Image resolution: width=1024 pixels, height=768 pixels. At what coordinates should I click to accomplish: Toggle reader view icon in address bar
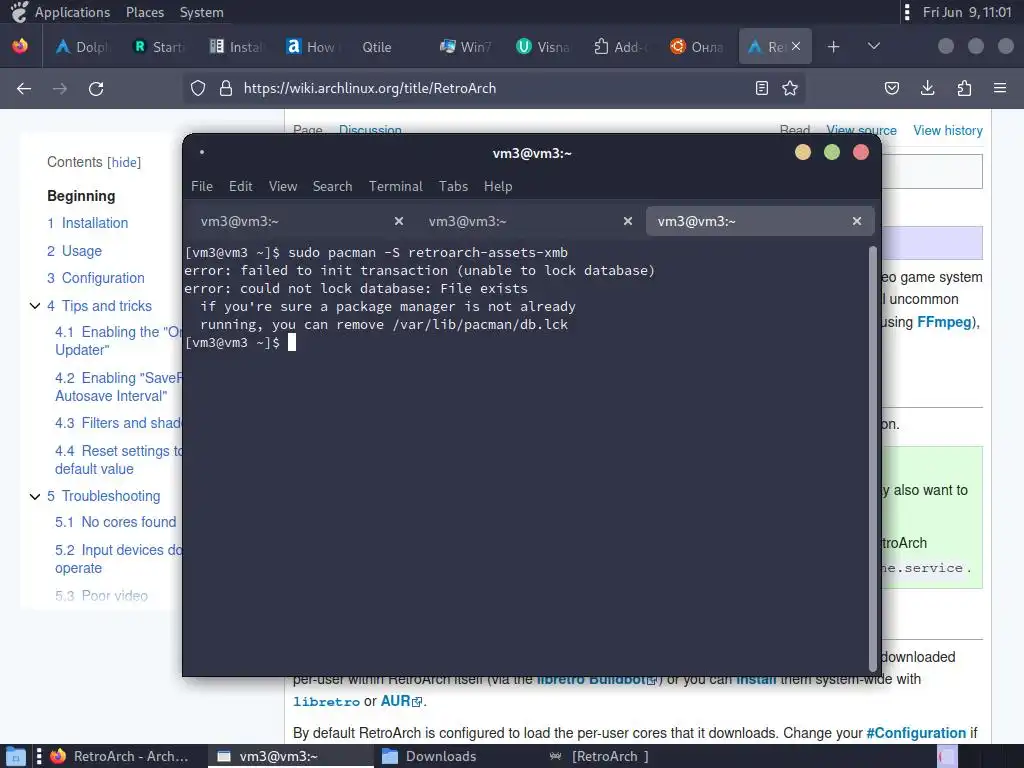(761, 88)
